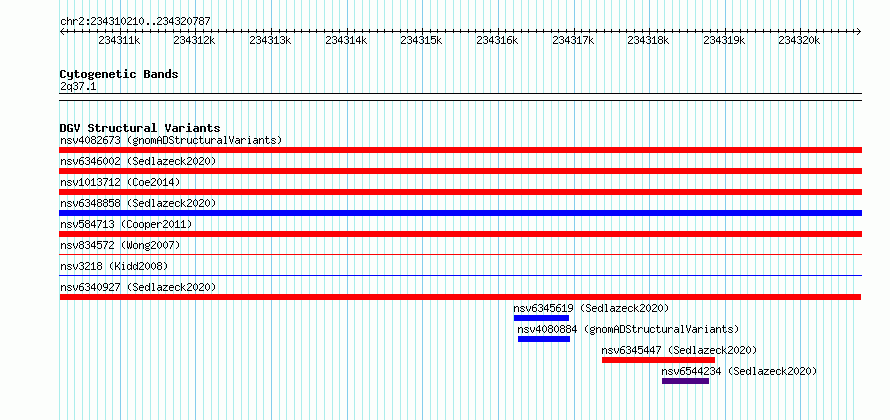The image size is (890, 420).
Task: Open the nsv6345447 (Sedlazeck2020) label
Action: (x=679, y=350)
